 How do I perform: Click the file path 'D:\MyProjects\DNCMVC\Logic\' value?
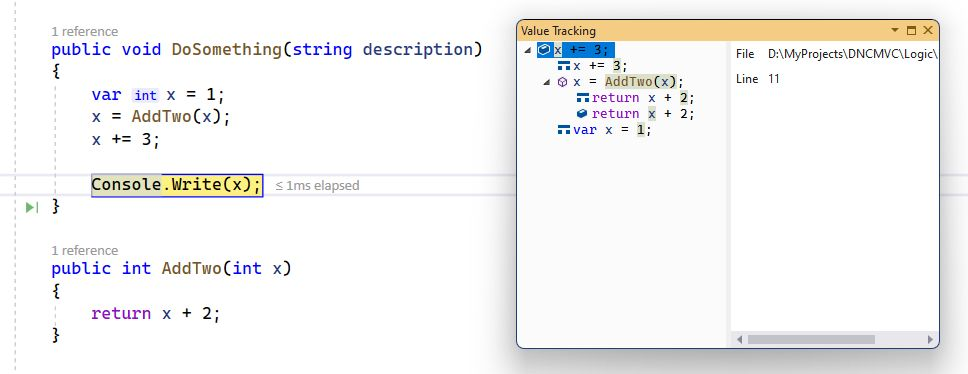pos(853,54)
